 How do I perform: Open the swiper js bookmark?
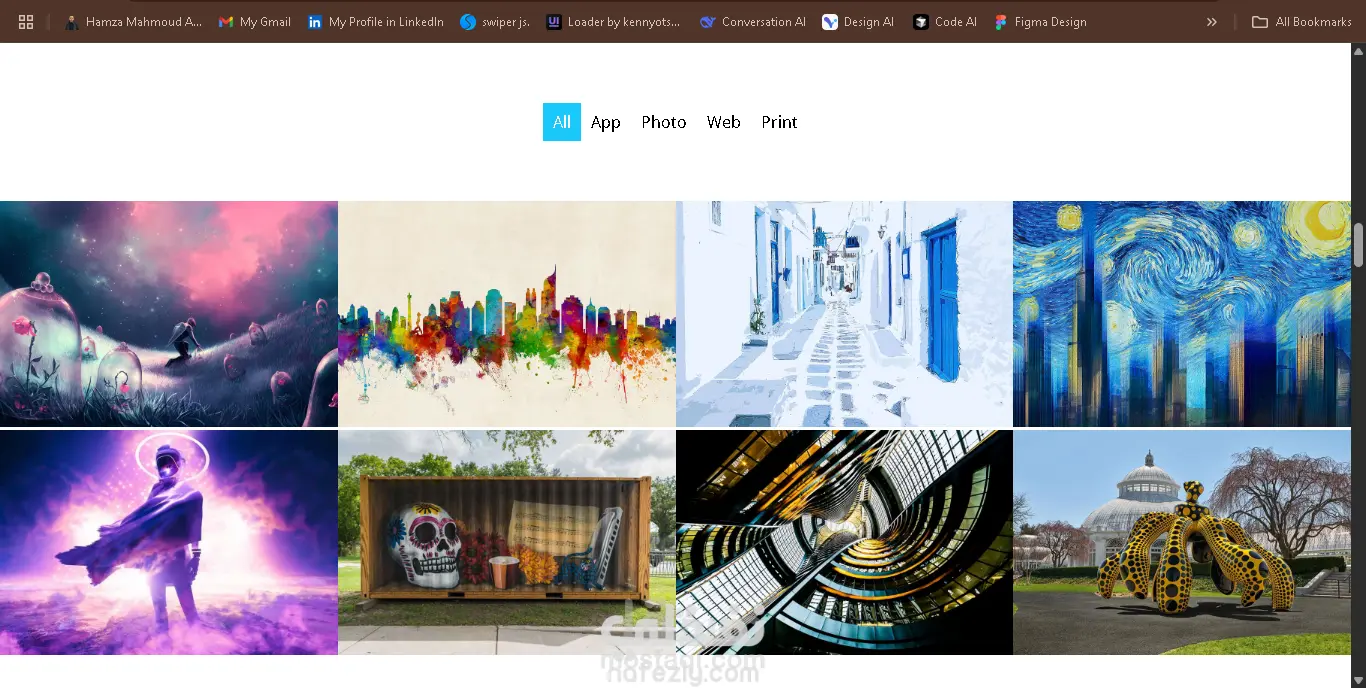(x=495, y=22)
